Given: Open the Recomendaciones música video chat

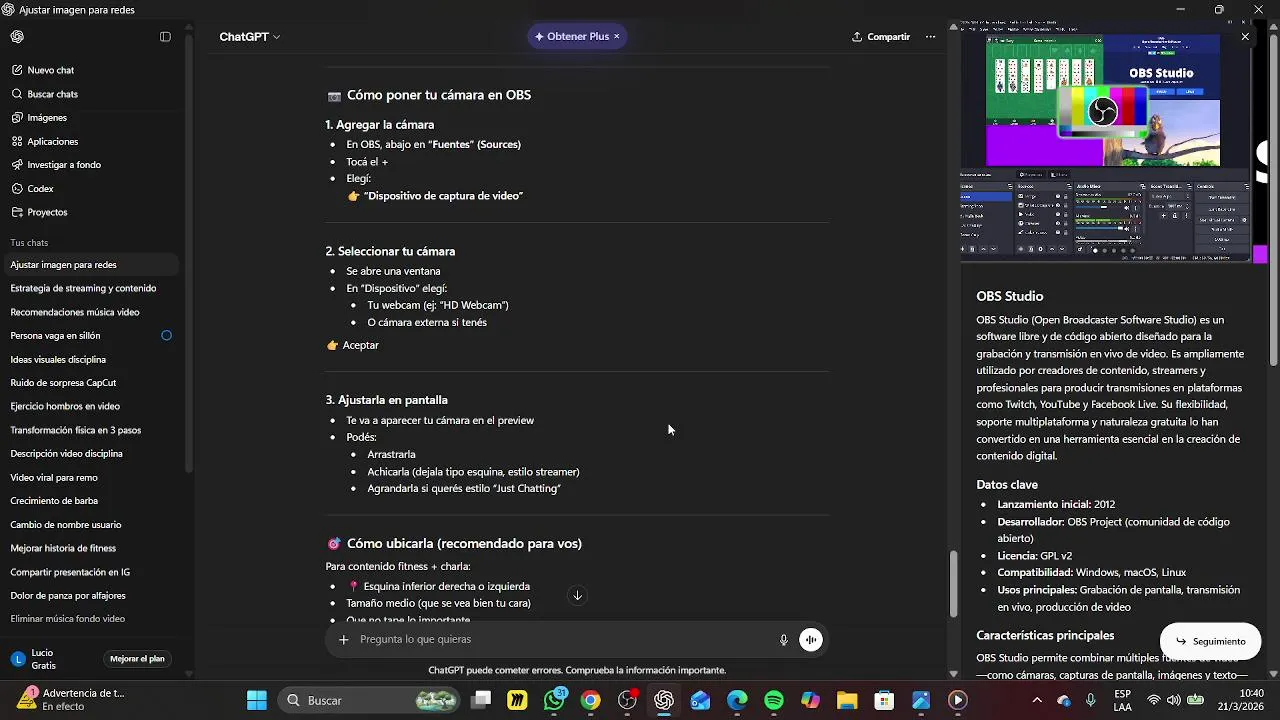Looking at the screenshot, I should [x=75, y=313].
